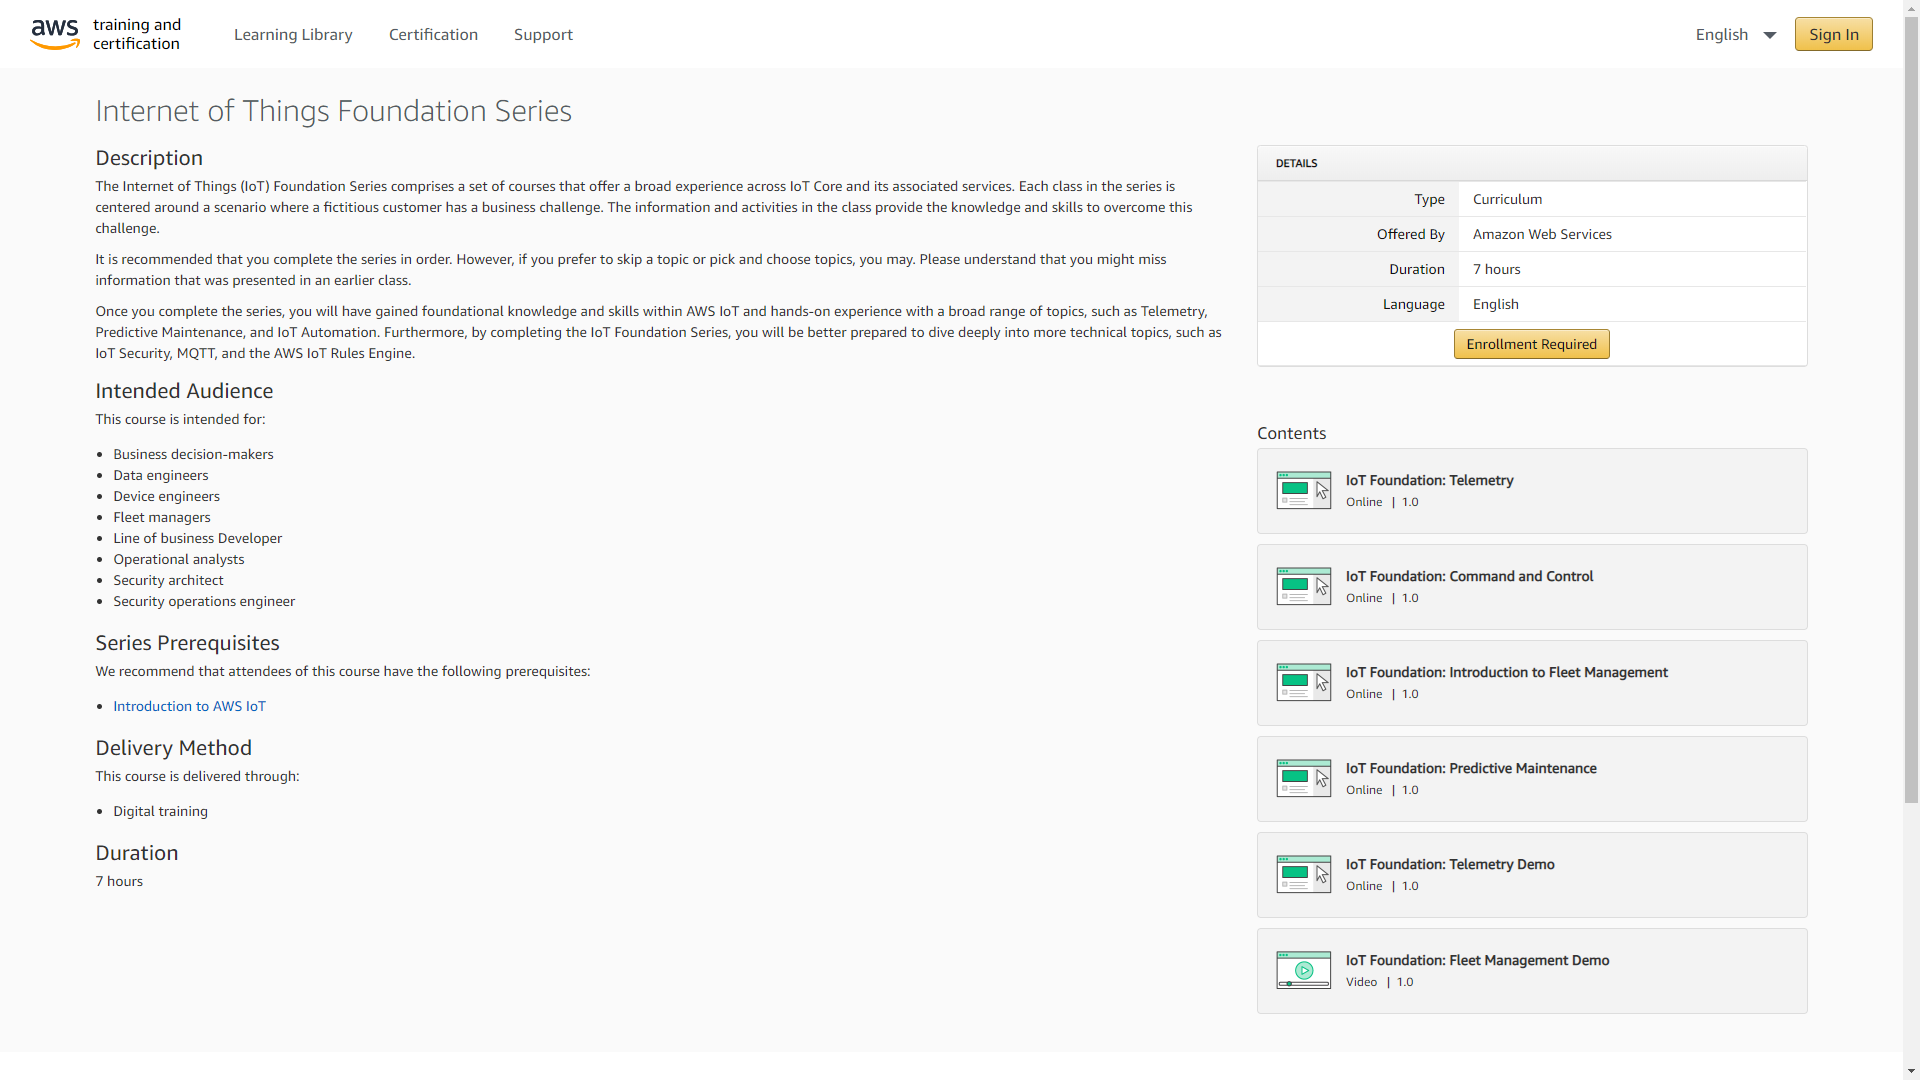Click the Introduction to Fleet Management course icon

click(x=1303, y=682)
